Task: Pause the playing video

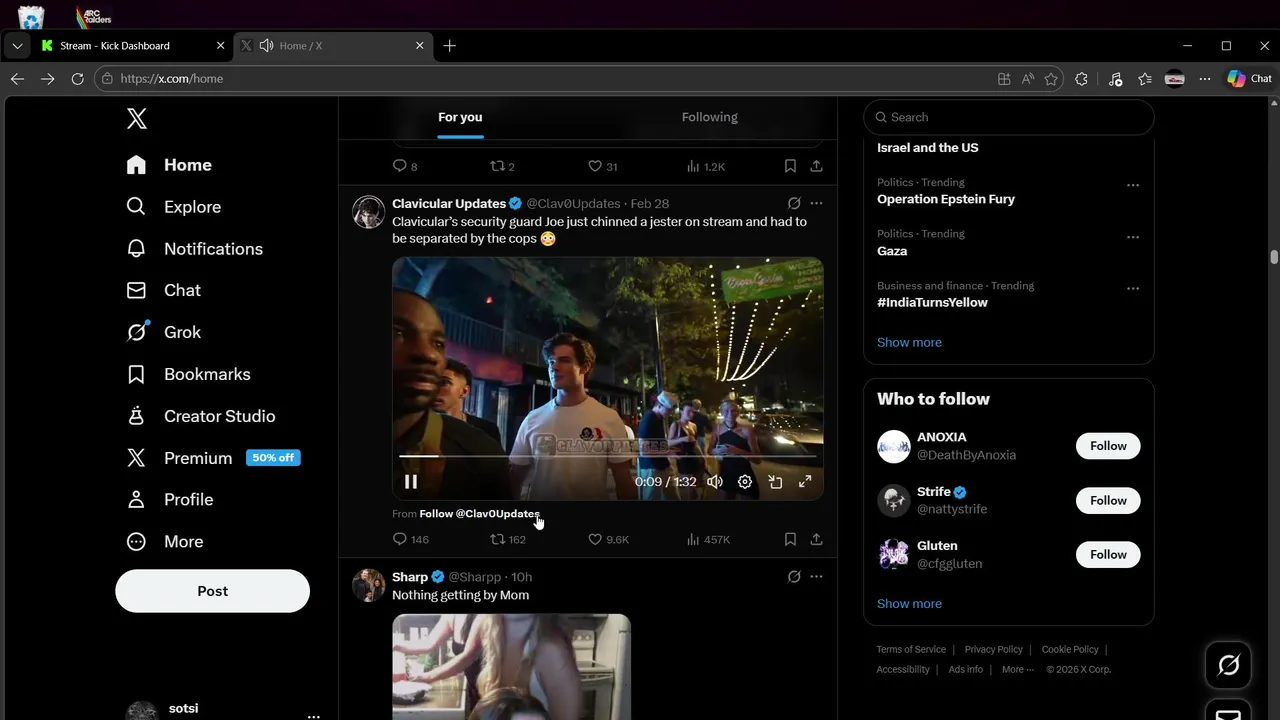Action: click(x=411, y=482)
